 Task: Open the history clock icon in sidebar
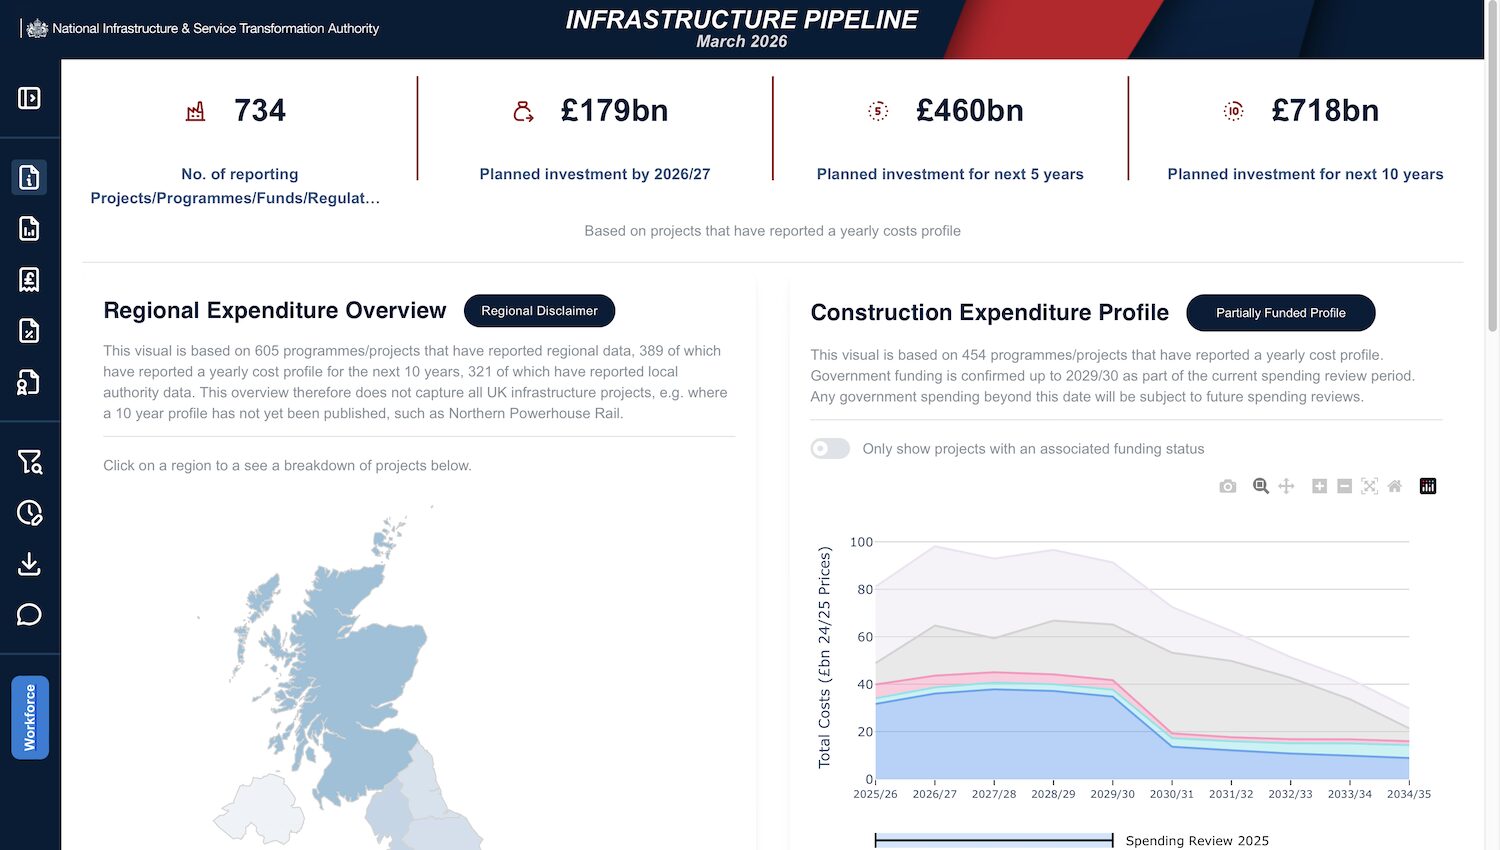coord(29,512)
